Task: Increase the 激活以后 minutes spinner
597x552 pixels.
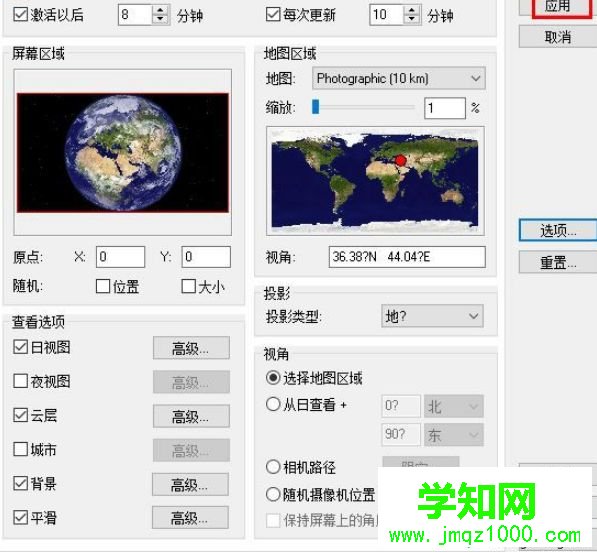Action: (160, 10)
